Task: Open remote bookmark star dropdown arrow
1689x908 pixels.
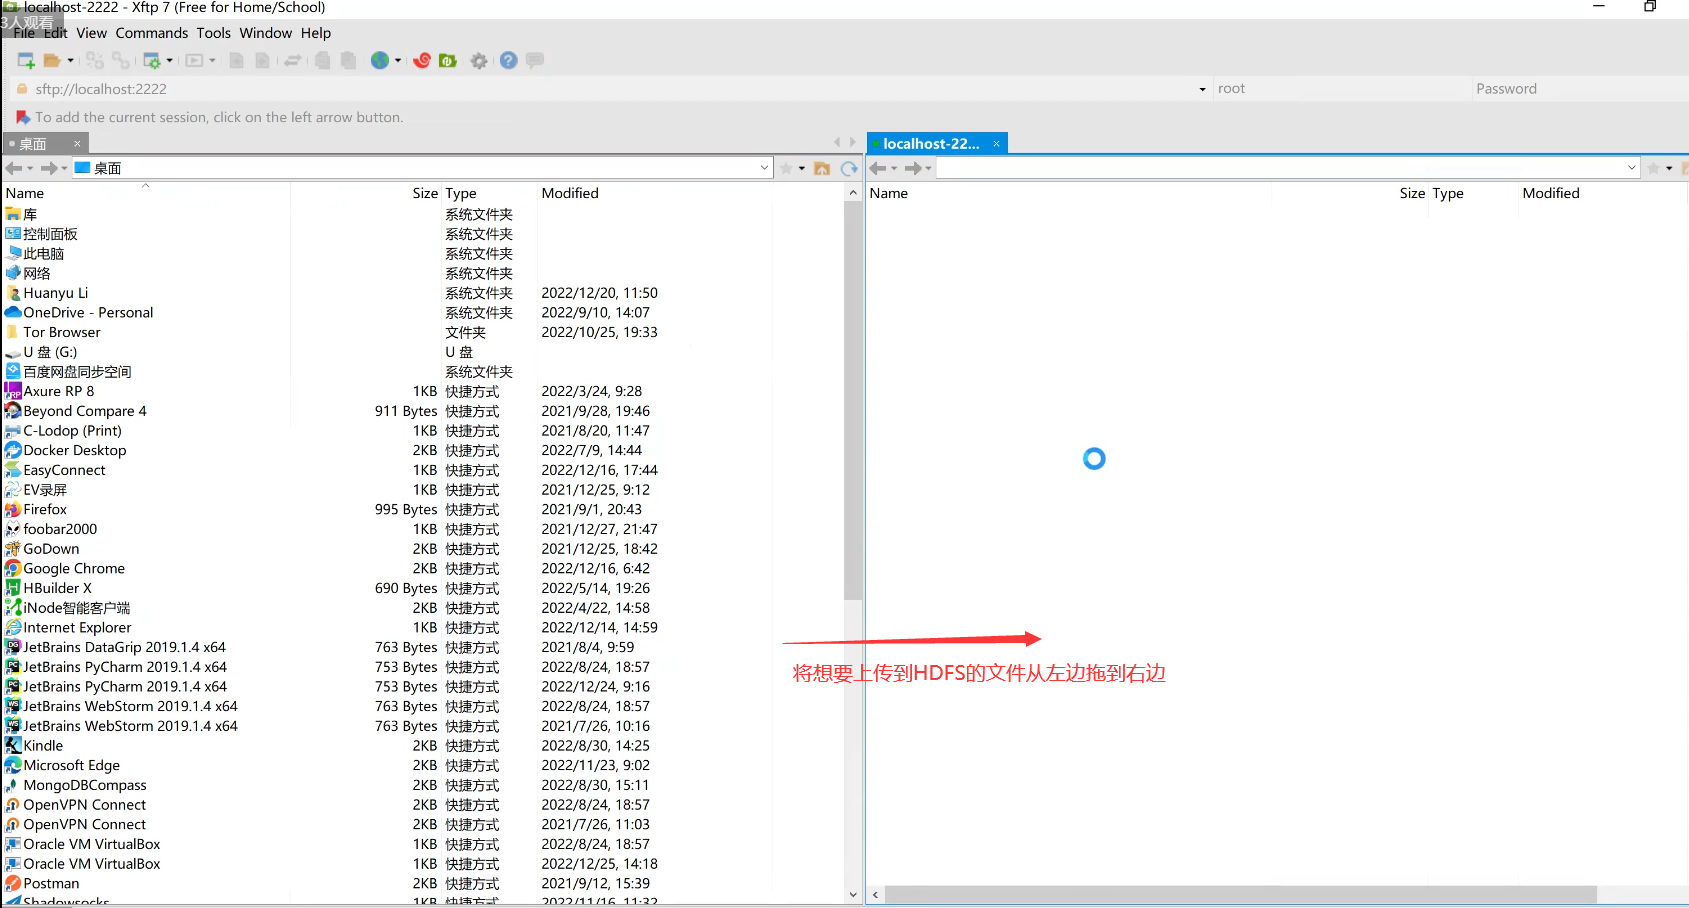Action: 1669,168
